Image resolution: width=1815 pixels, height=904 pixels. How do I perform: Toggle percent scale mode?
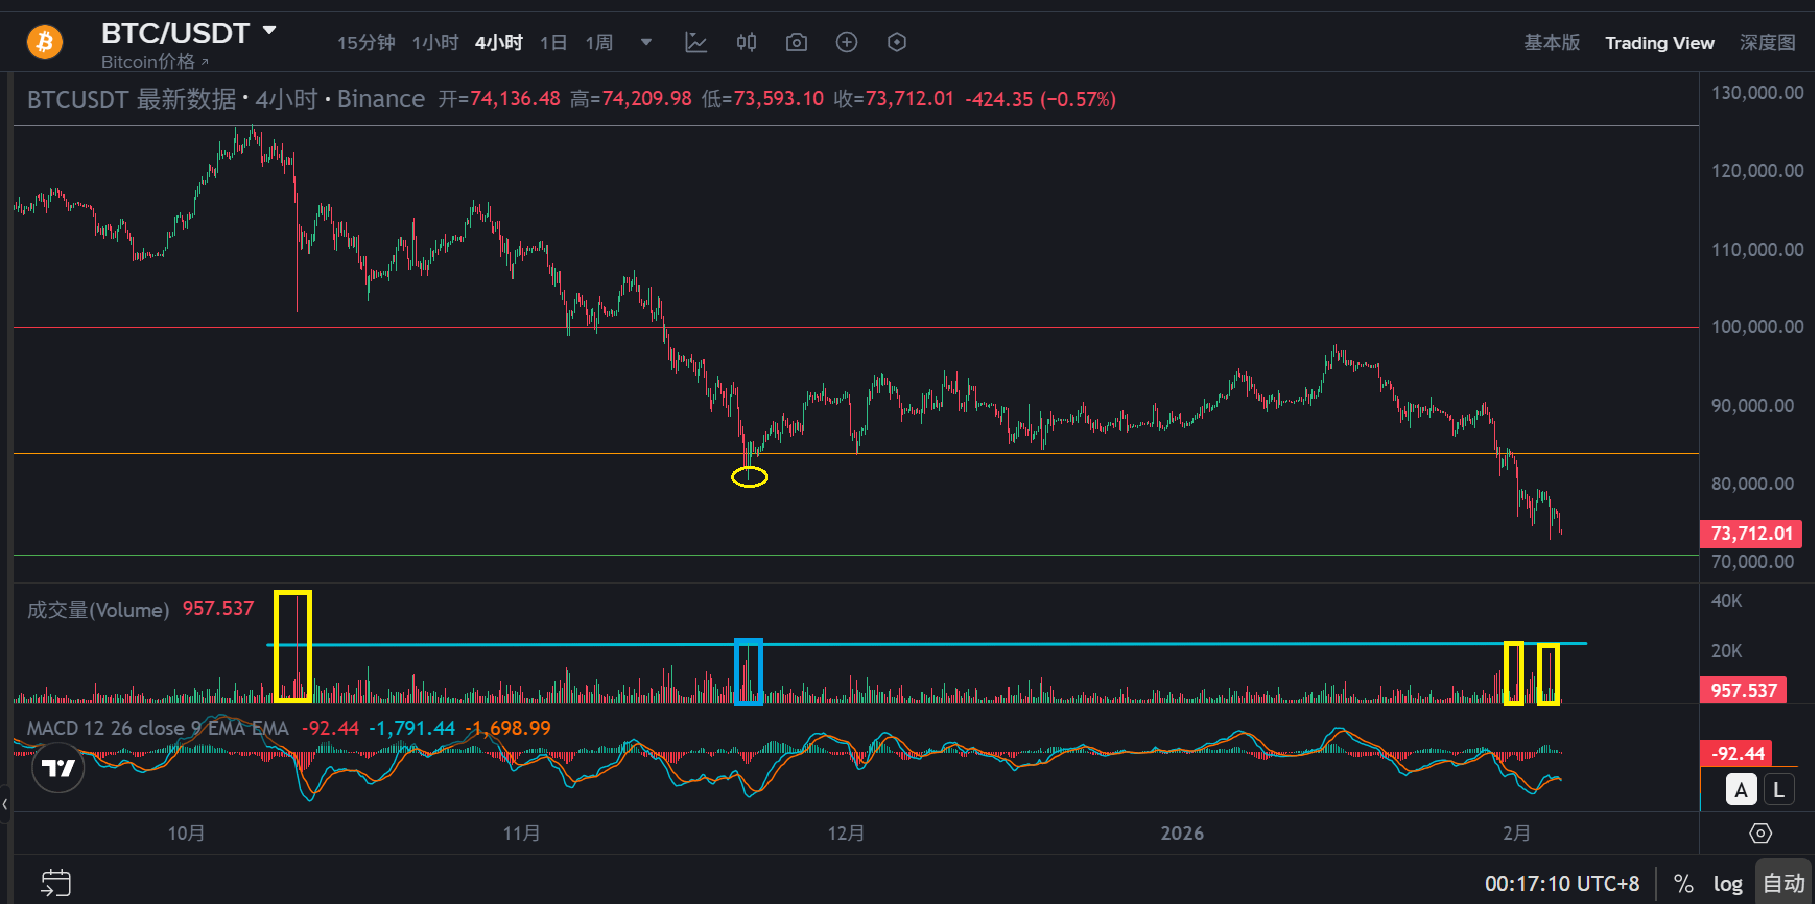point(1684,884)
